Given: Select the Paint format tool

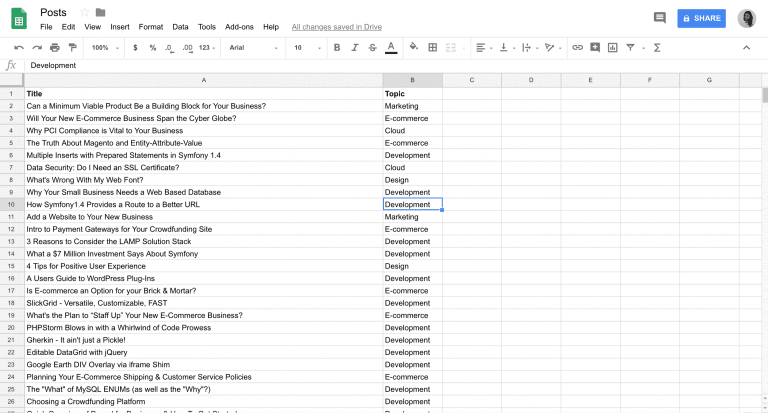Looking at the screenshot, I should [x=72, y=47].
